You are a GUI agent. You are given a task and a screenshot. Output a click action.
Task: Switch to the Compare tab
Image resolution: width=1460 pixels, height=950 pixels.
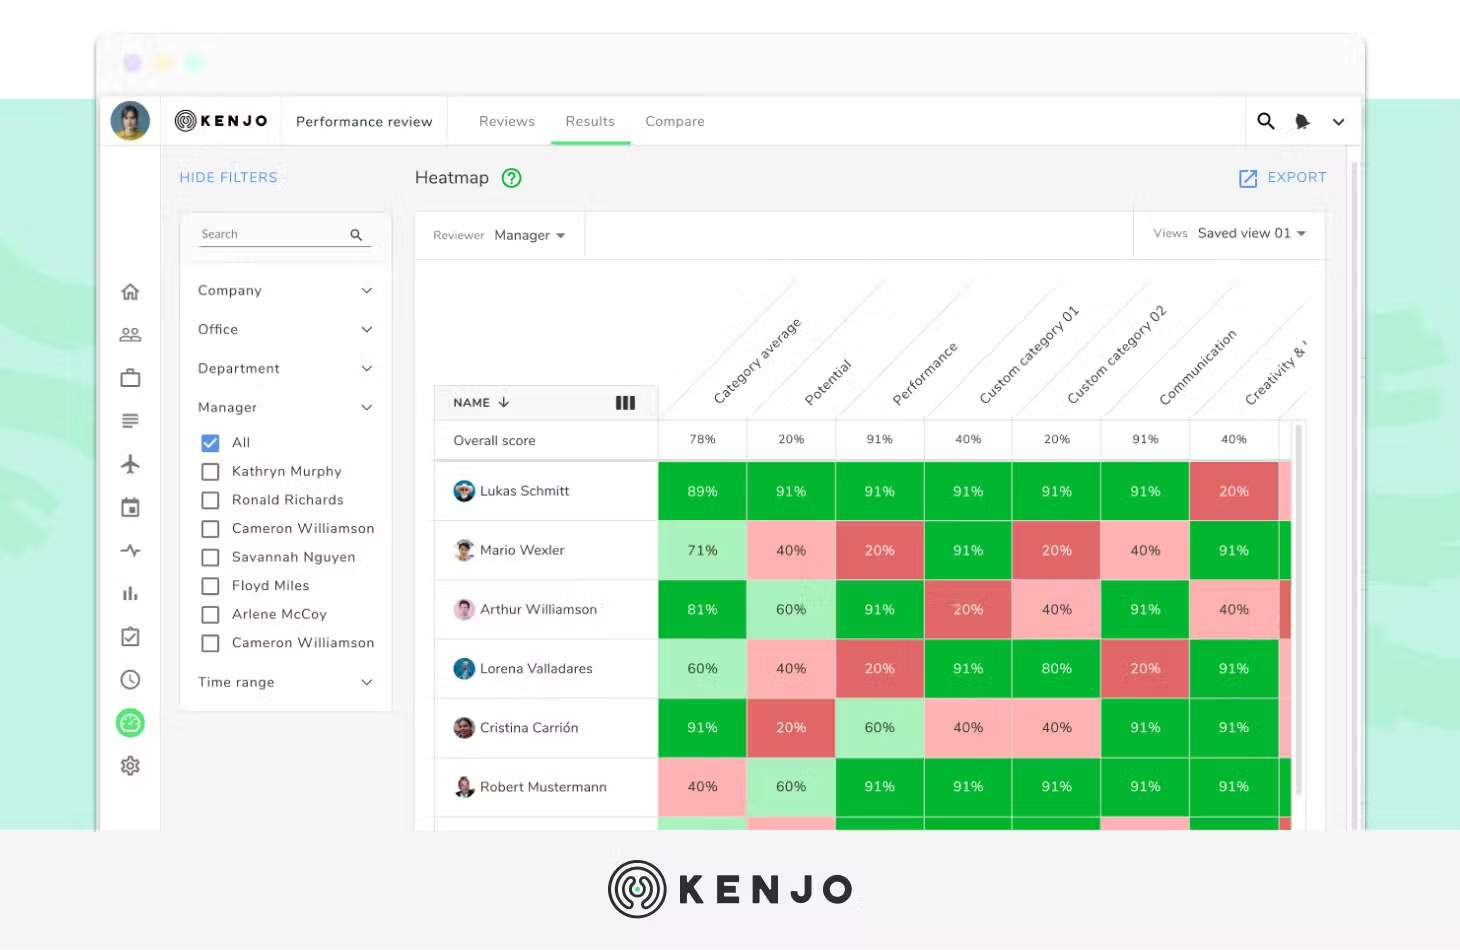674,122
